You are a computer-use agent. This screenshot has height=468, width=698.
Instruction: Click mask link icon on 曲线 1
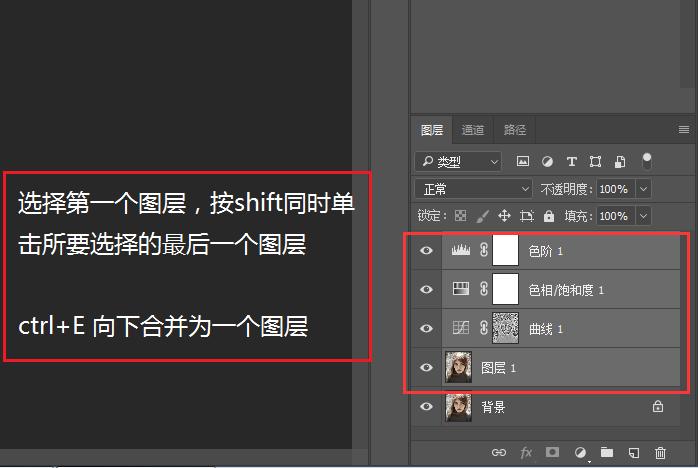(x=484, y=328)
